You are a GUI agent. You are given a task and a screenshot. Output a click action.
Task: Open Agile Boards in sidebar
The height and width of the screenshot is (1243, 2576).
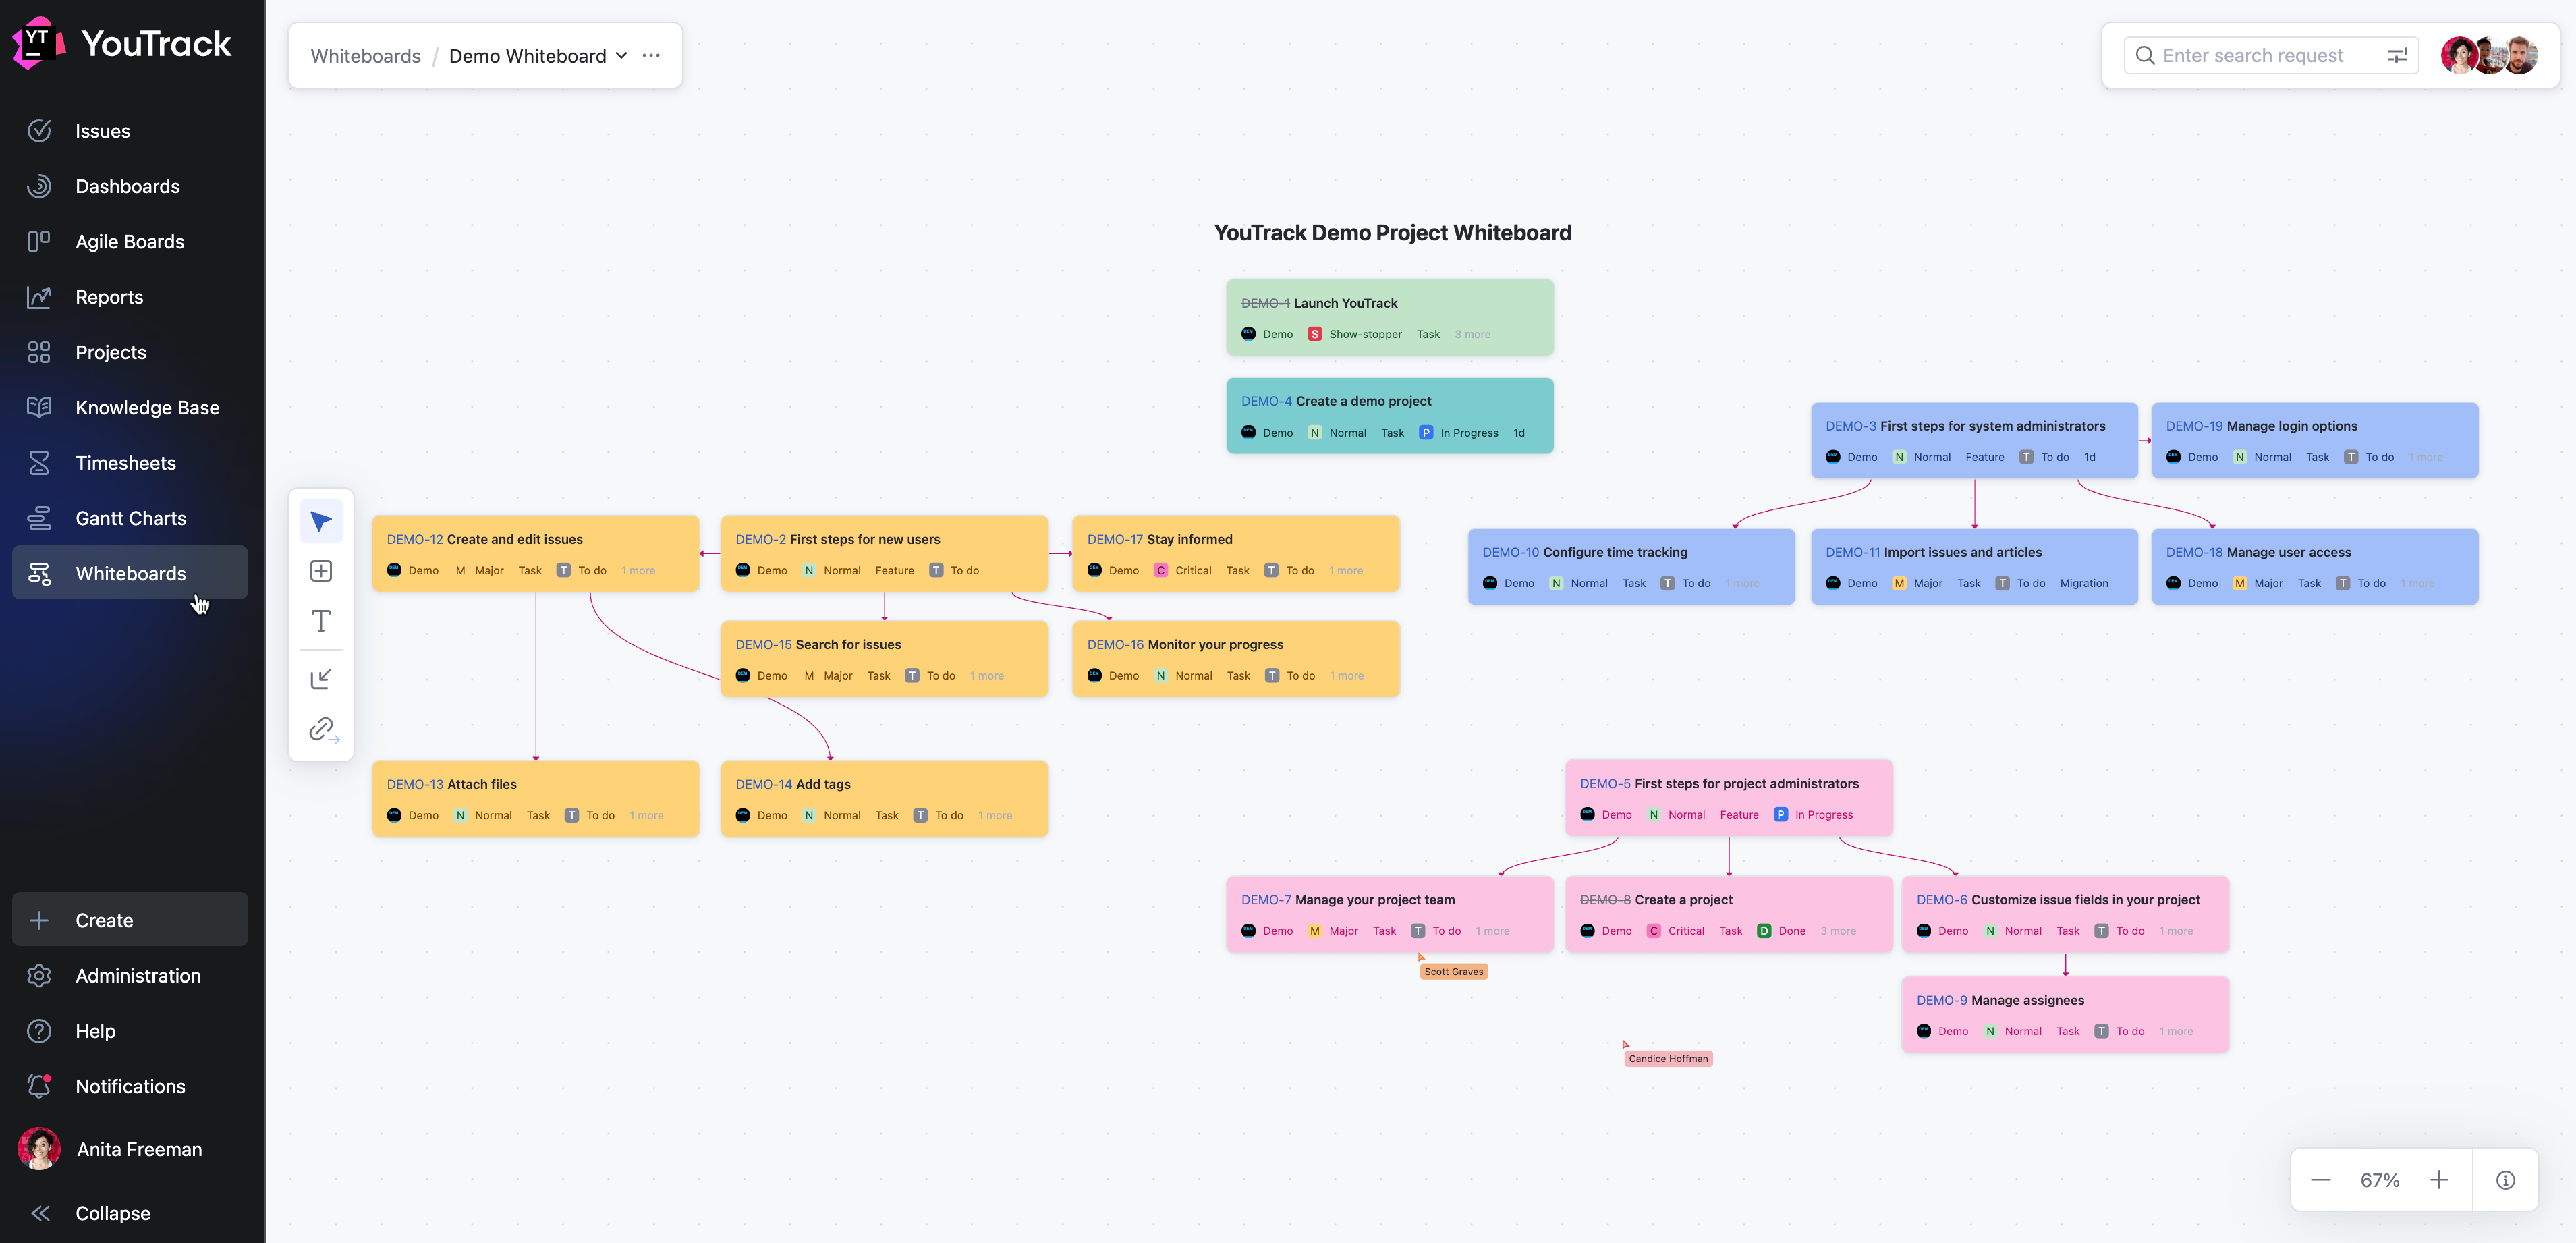129,242
